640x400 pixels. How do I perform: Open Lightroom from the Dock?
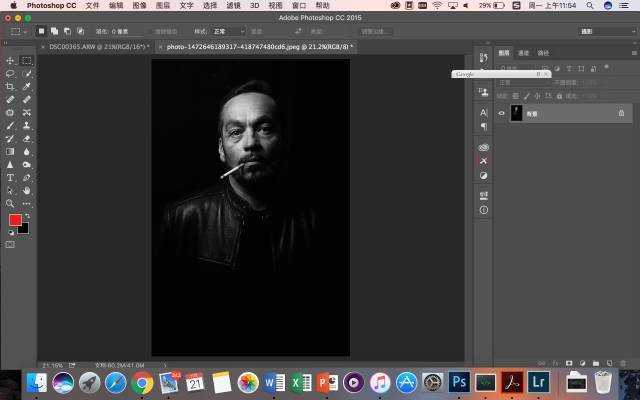(538, 382)
